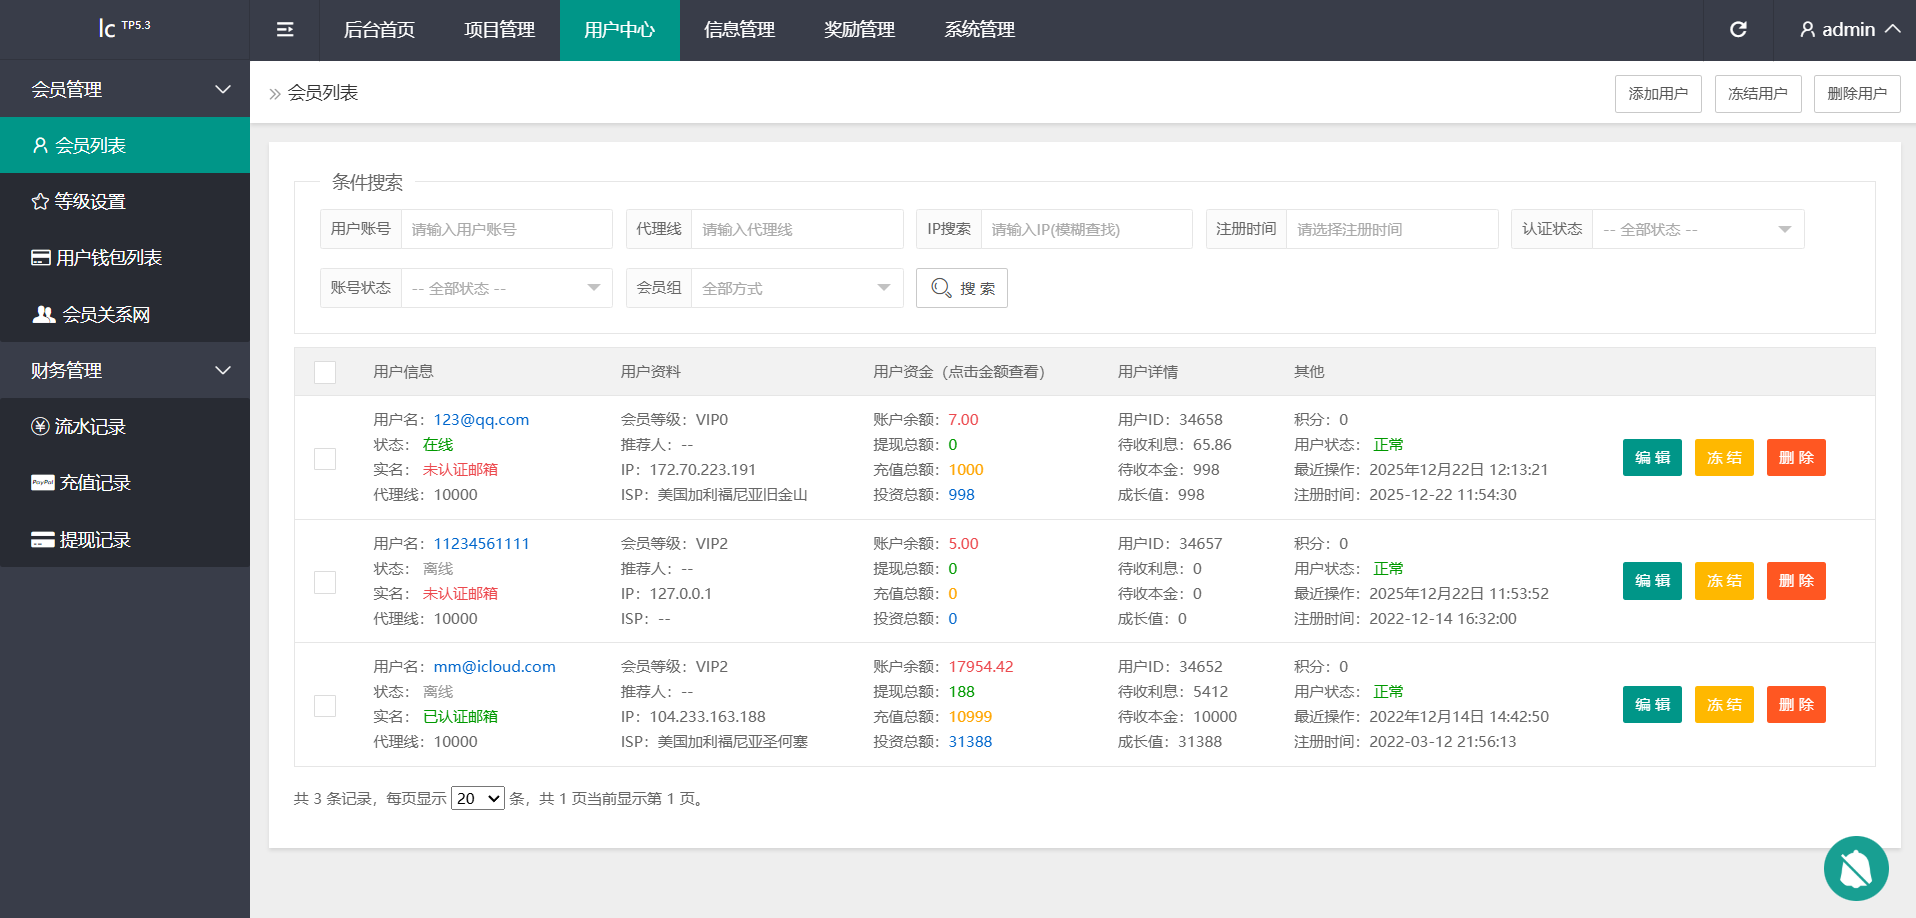Click the refresh icon in top bar
Image resolution: width=1916 pixels, height=918 pixels.
tap(1738, 30)
